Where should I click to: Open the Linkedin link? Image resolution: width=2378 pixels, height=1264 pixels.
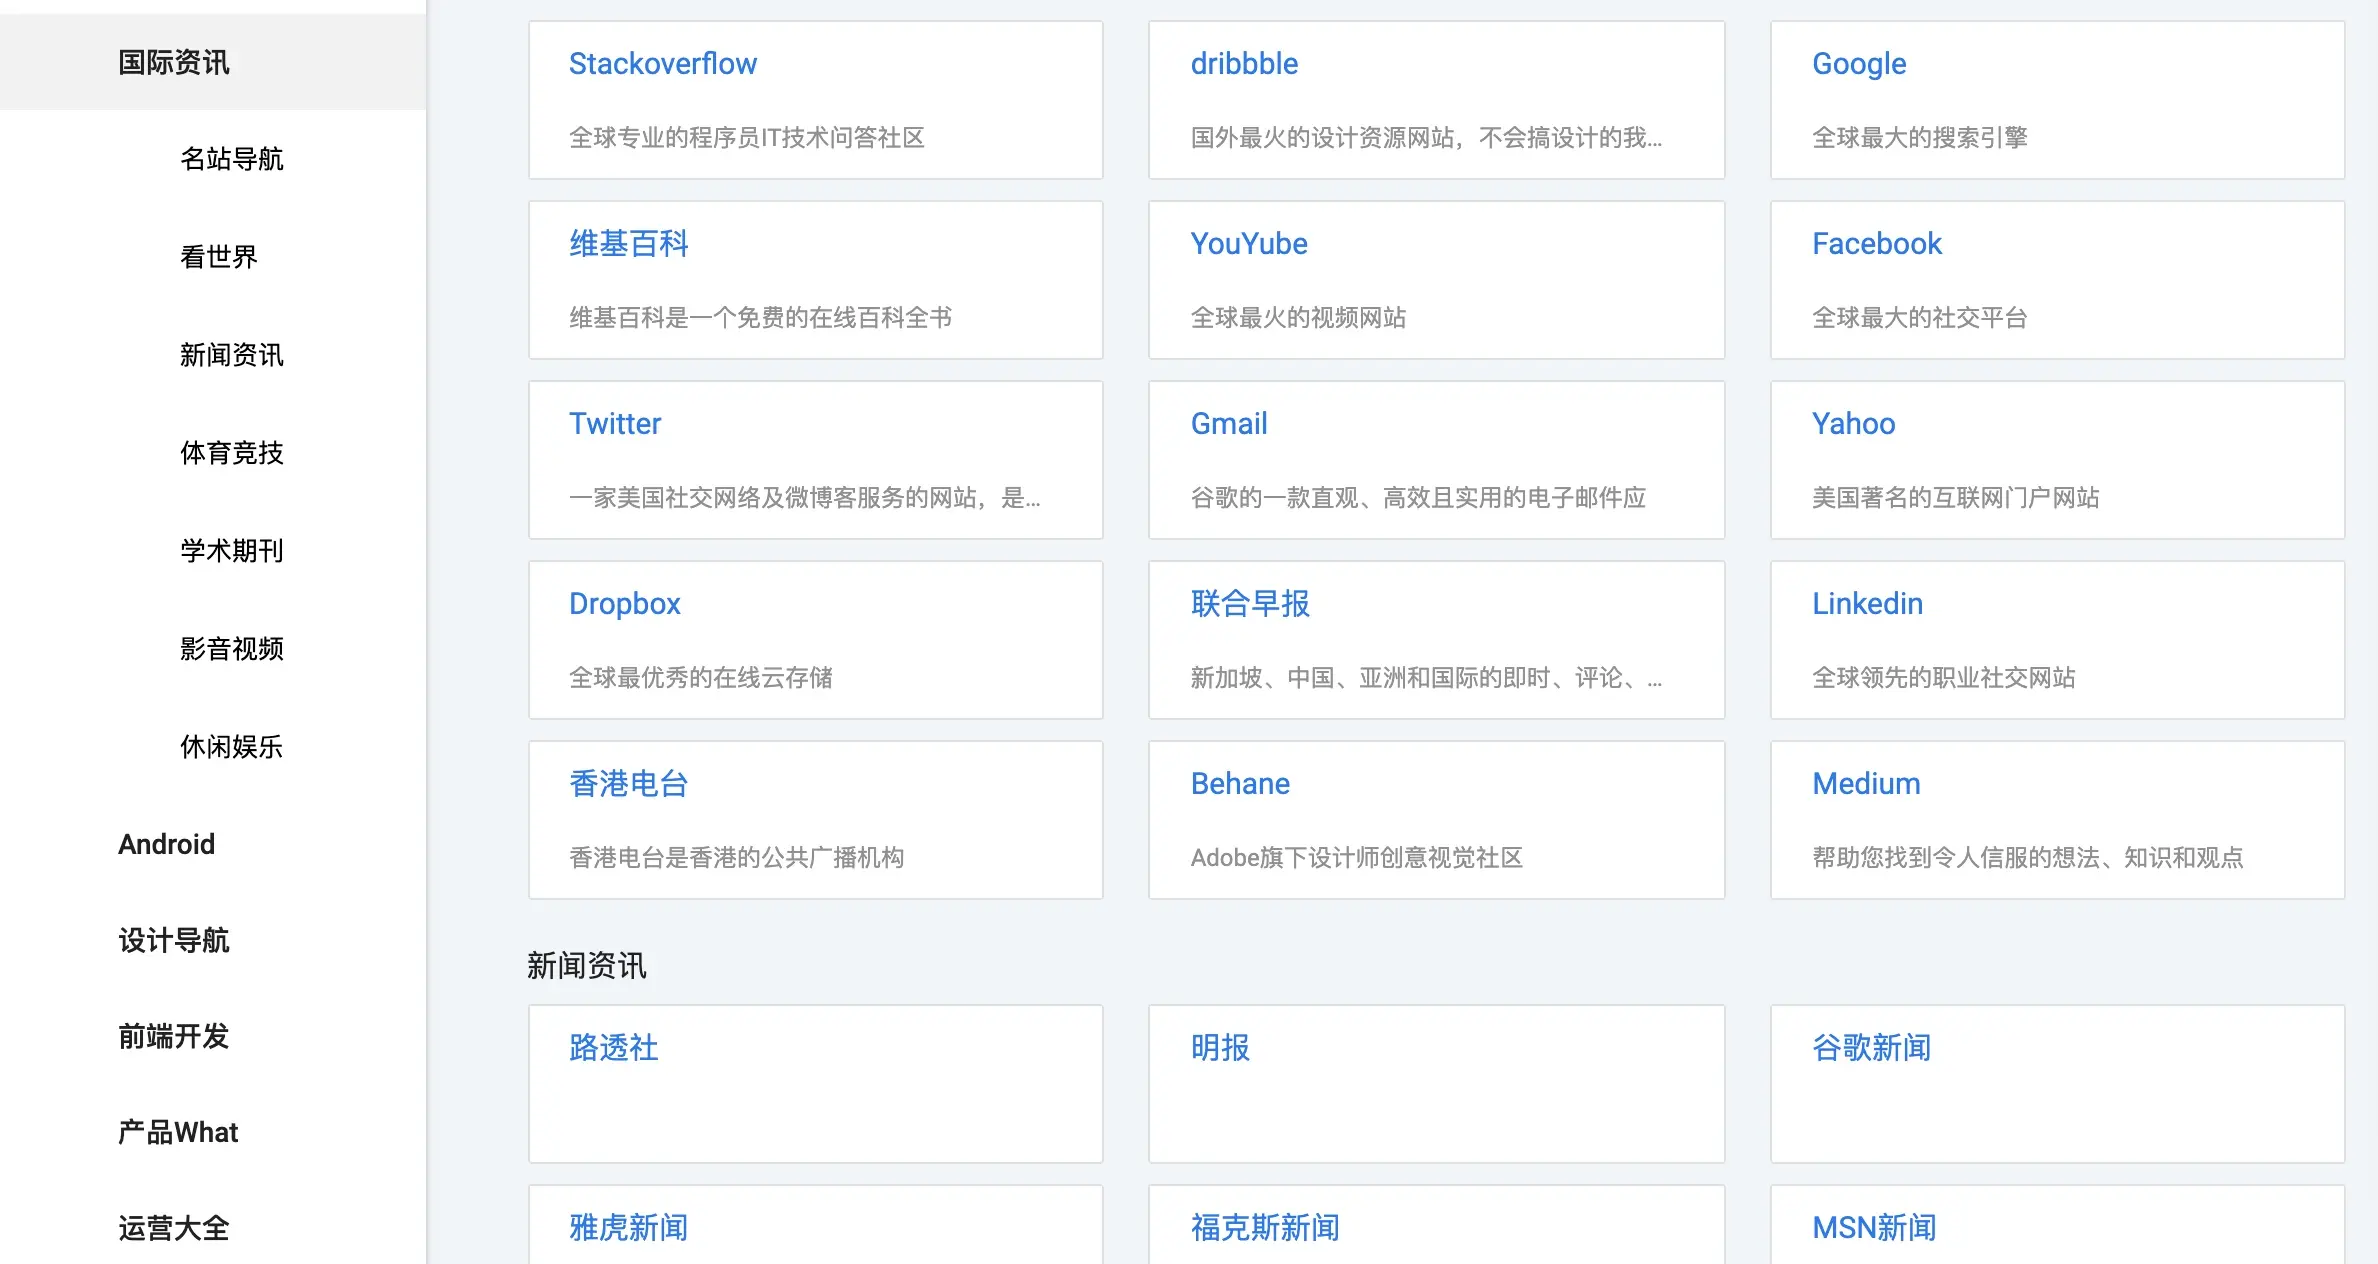[1868, 604]
